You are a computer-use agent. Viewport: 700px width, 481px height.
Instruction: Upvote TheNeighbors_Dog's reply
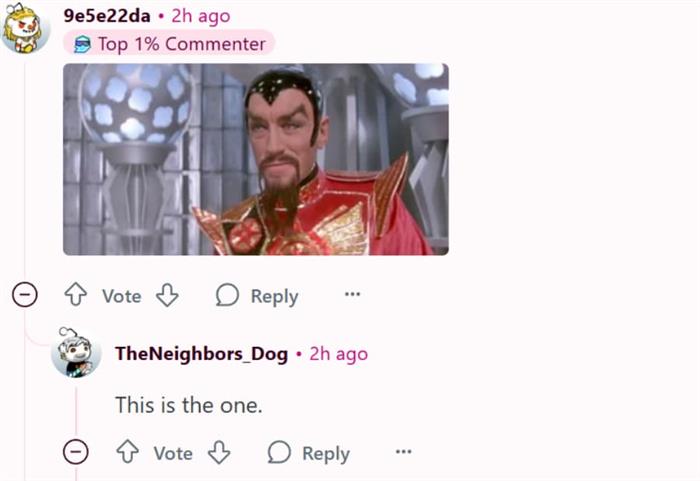(x=128, y=452)
